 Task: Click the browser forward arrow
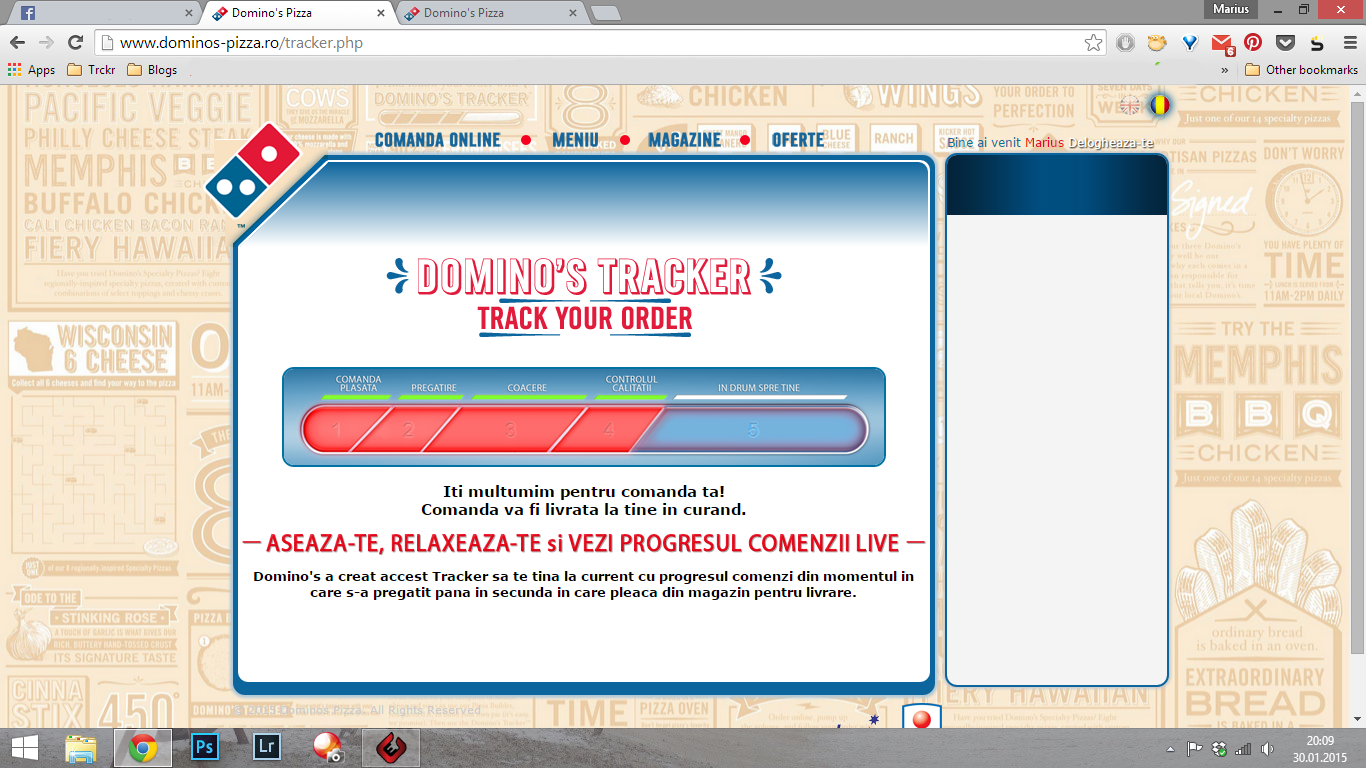tap(46, 43)
